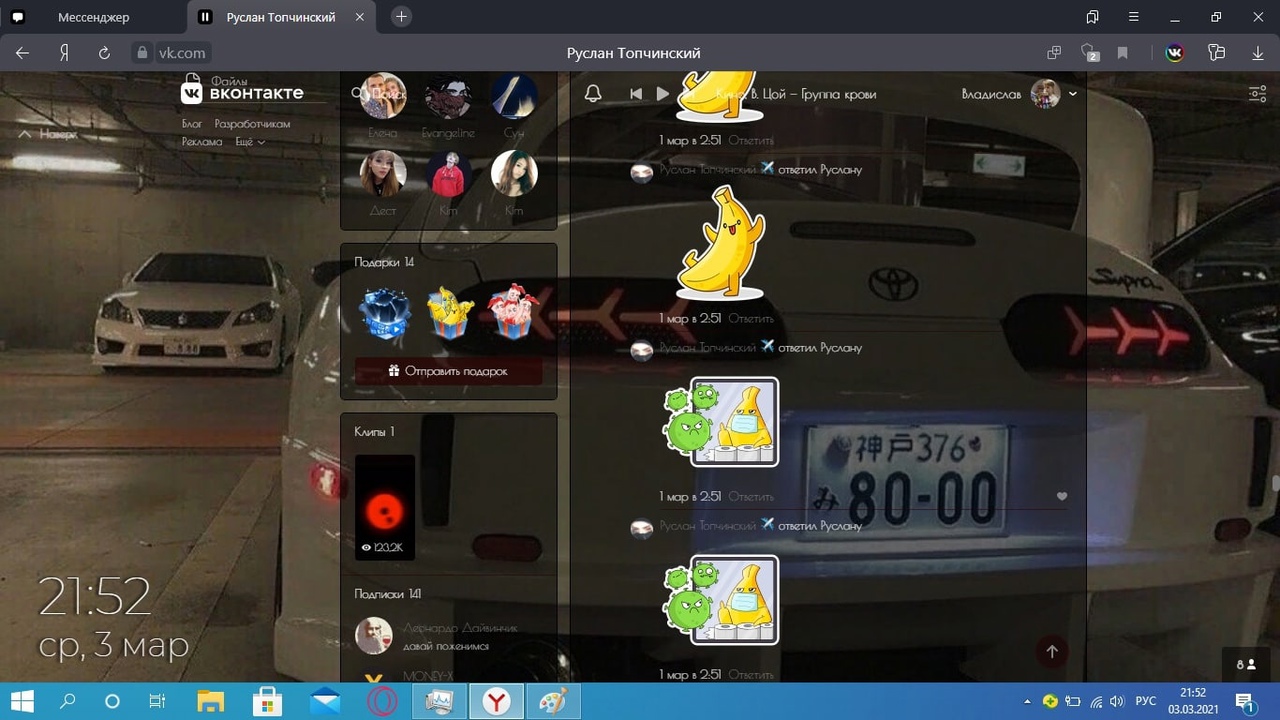
Task: Click the VKontakte logo
Action: tap(242, 91)
